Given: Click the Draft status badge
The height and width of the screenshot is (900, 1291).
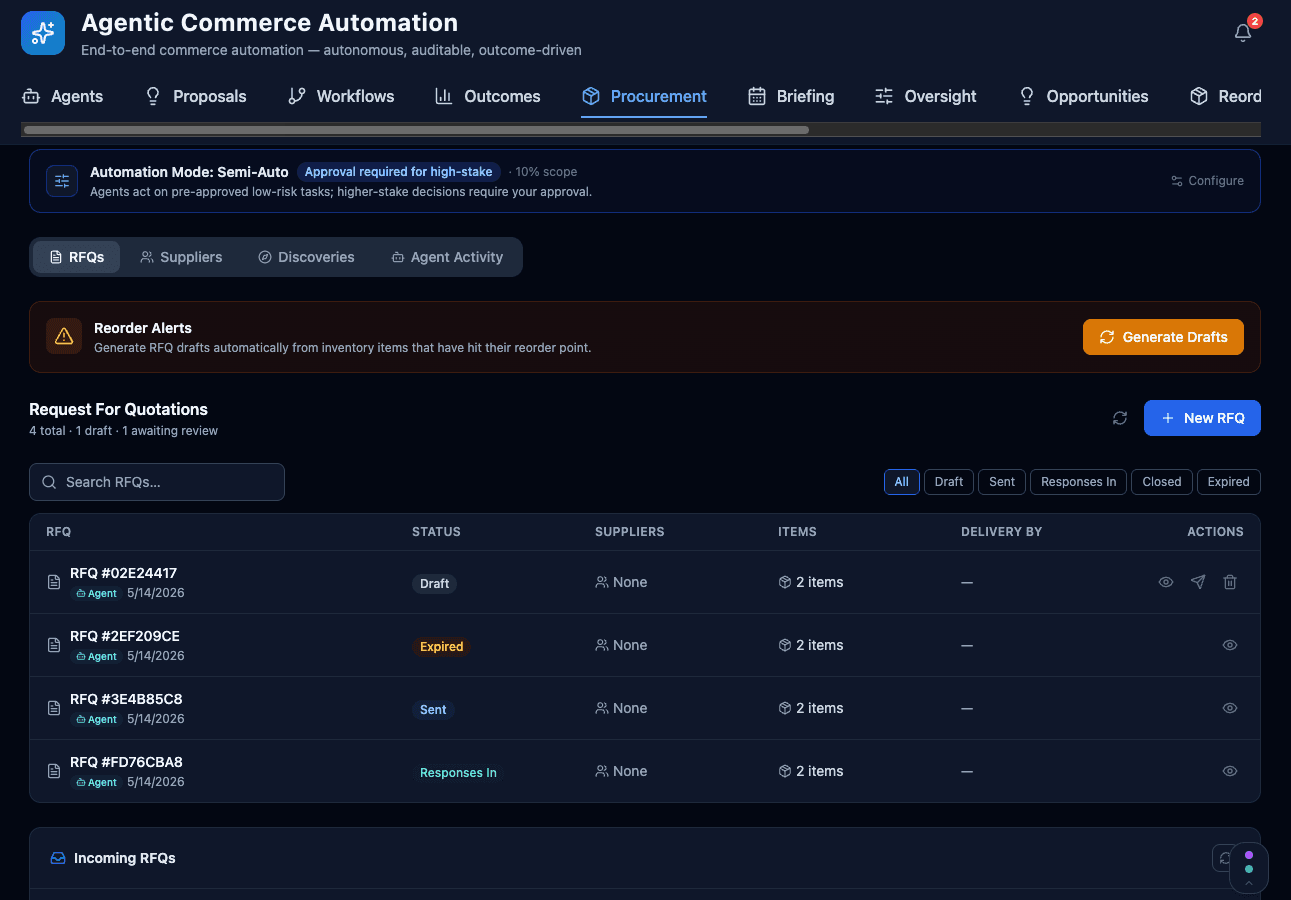Looking at the screenshot, I should pyautogui.click(x=434, y=584).
